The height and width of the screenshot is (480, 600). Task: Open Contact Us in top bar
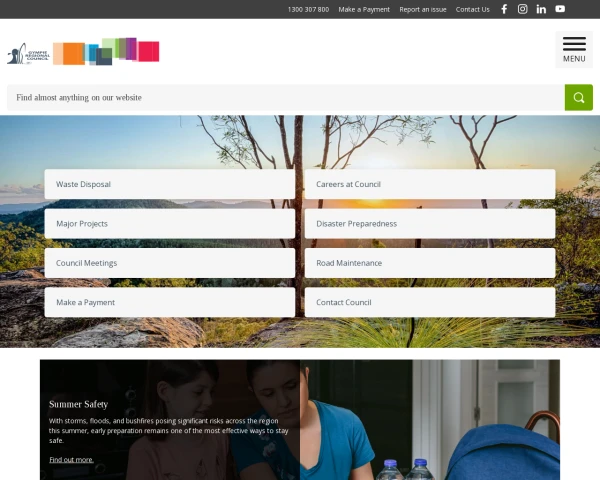[473, 10]
